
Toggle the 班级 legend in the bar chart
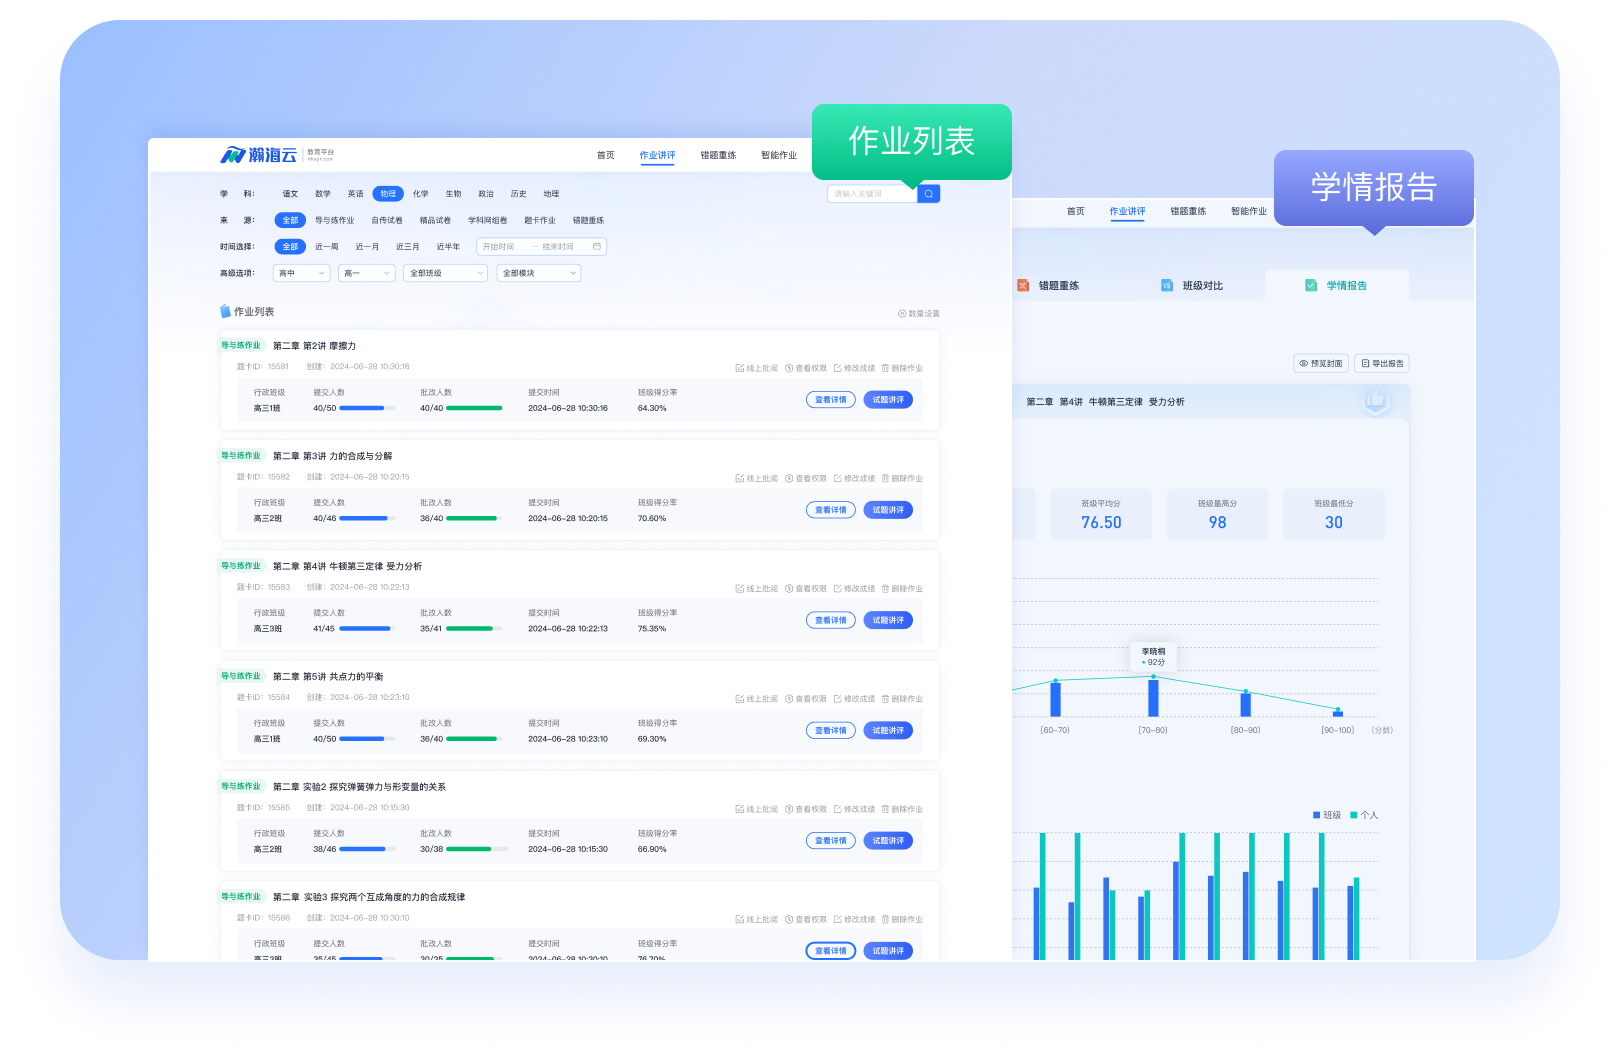1327,815
